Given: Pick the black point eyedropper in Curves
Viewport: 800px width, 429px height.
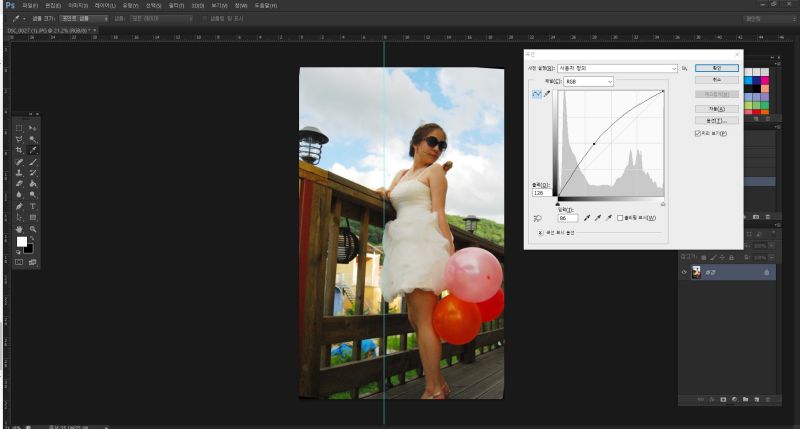Looking at the screenshot, I should 587,218.
